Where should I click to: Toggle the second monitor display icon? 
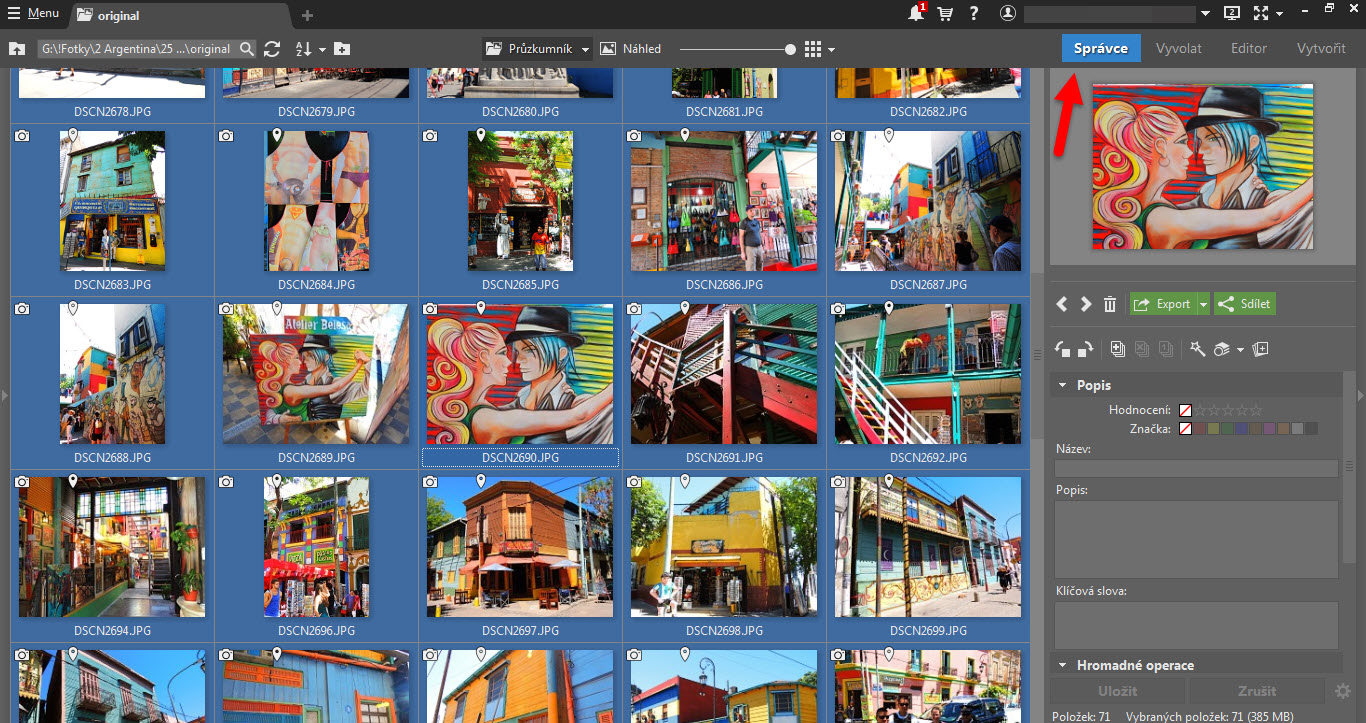click(1232, 14)
